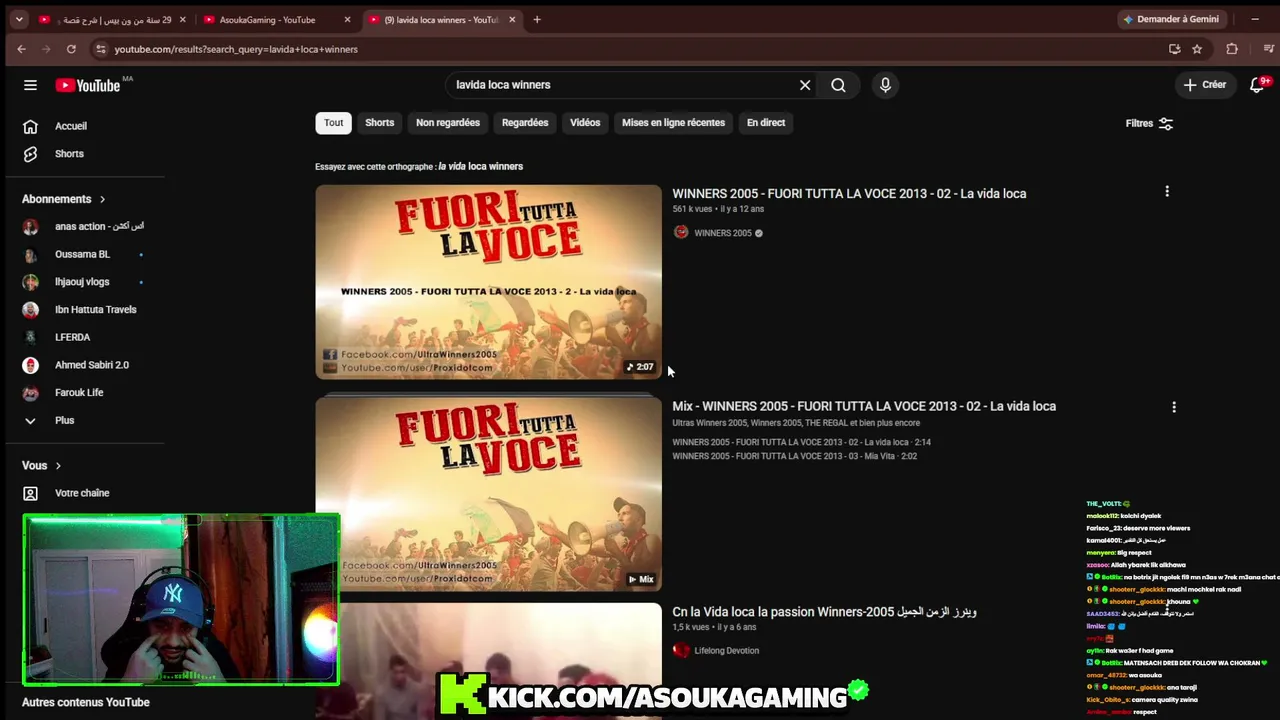The image size is (1280, 720).
Task: Expand the Vous section chevron
Action: click(x=58, y=466)
